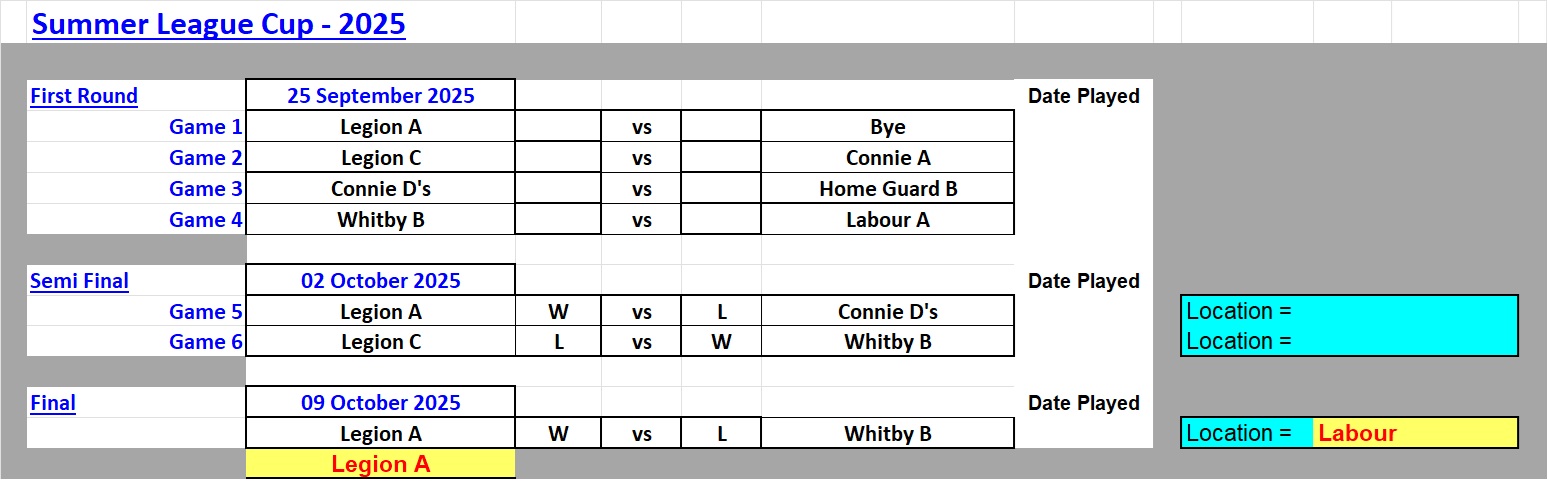The image size is (1548, 494).
Task: Open the "Semi Final" heading link
Action: click(80, 281)
